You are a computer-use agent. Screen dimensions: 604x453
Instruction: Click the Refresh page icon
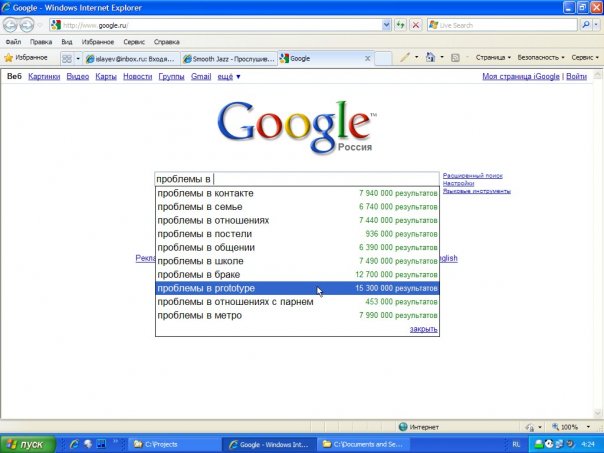point(400,25)
